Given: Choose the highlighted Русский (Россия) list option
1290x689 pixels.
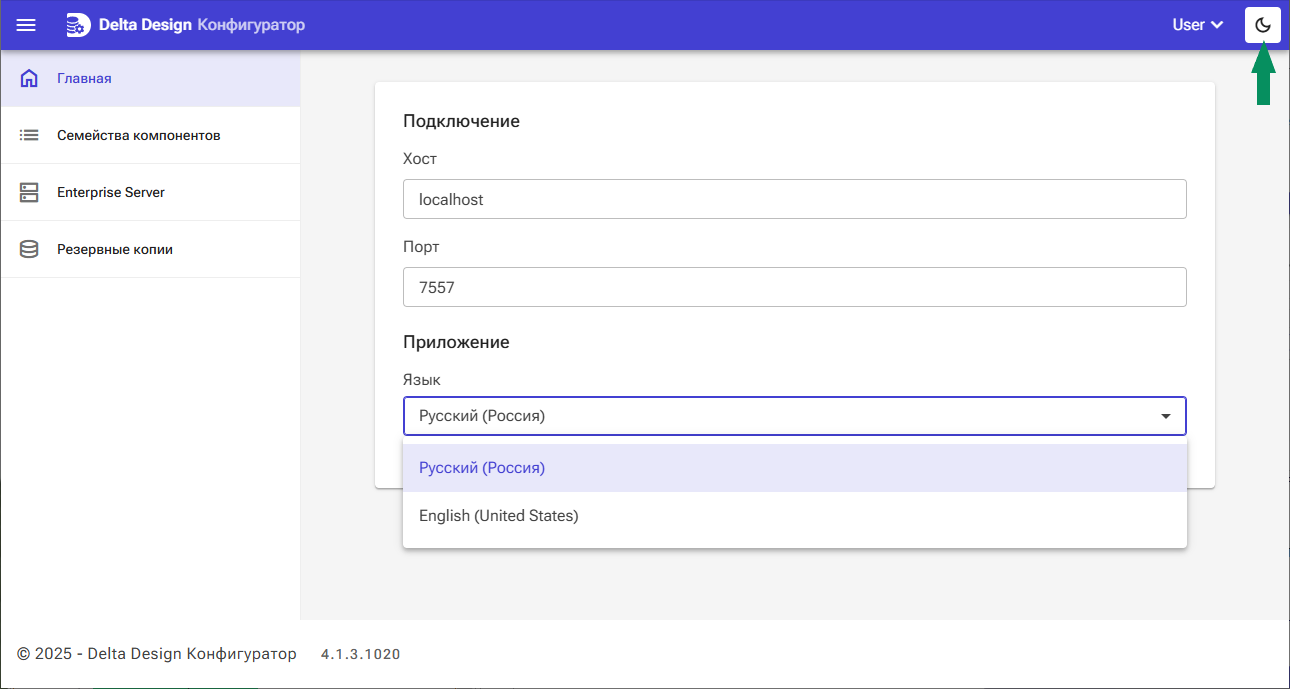Looking at the screenshot, I should (x=482, y=468).
